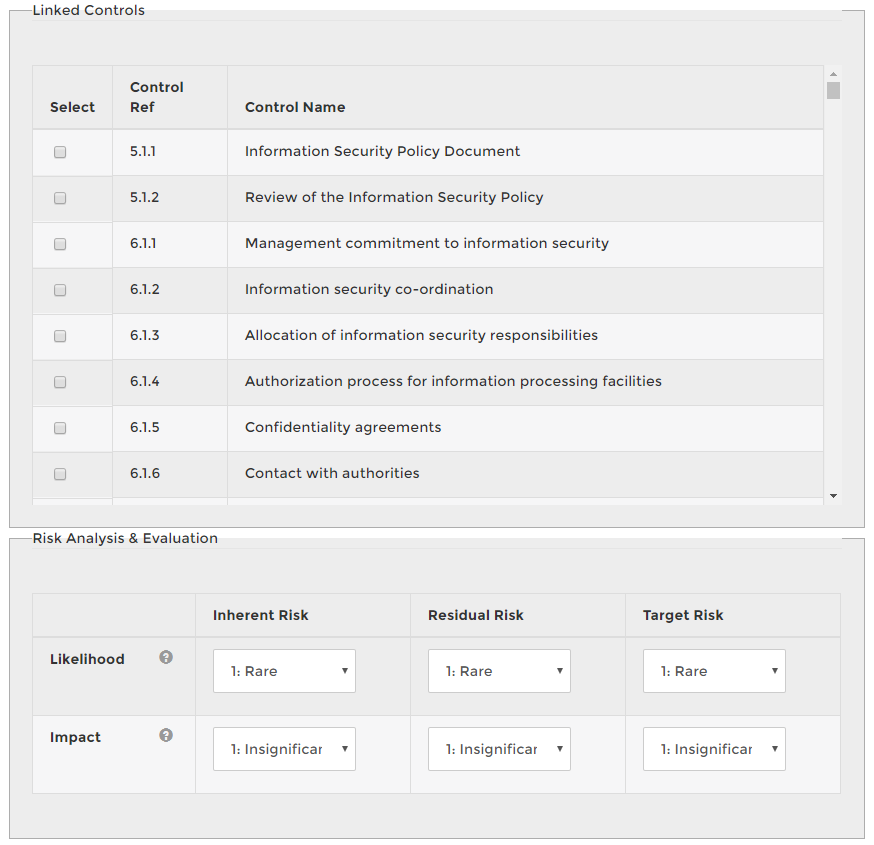Click 'Contact with authorities' row text
This screenshot has width=874, height=845.
click(332, 473)
